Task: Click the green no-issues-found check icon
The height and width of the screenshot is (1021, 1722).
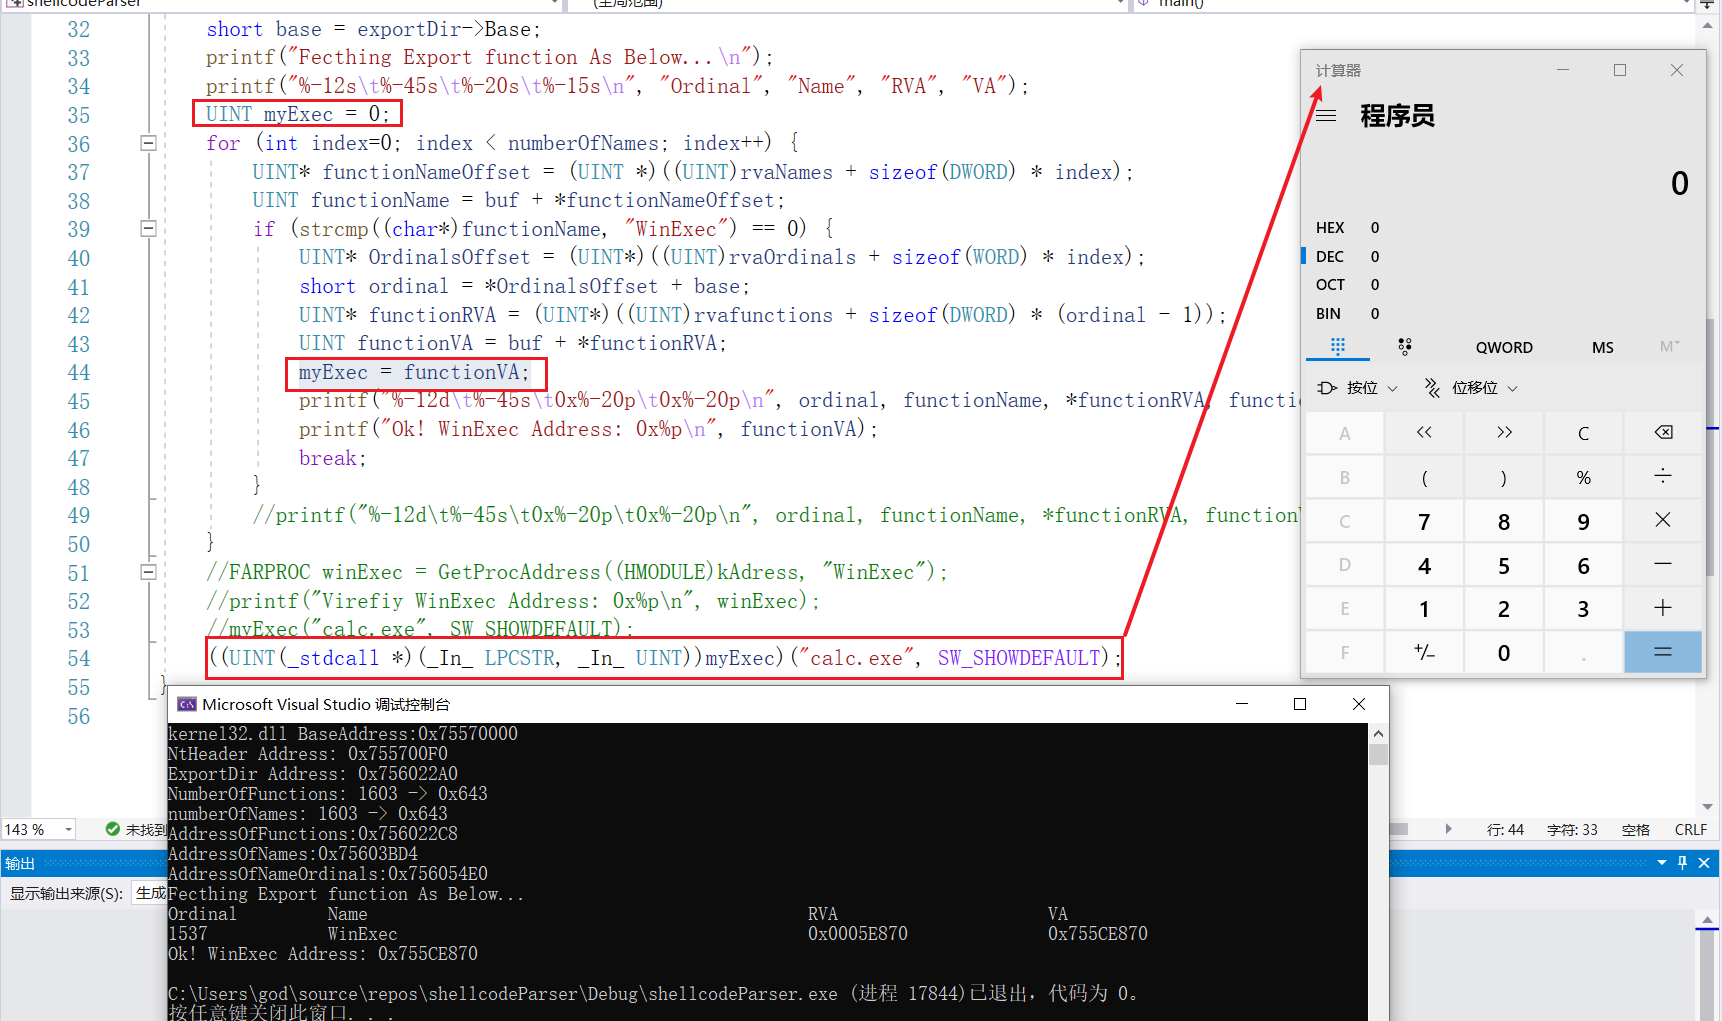Action: pos(113,829)
